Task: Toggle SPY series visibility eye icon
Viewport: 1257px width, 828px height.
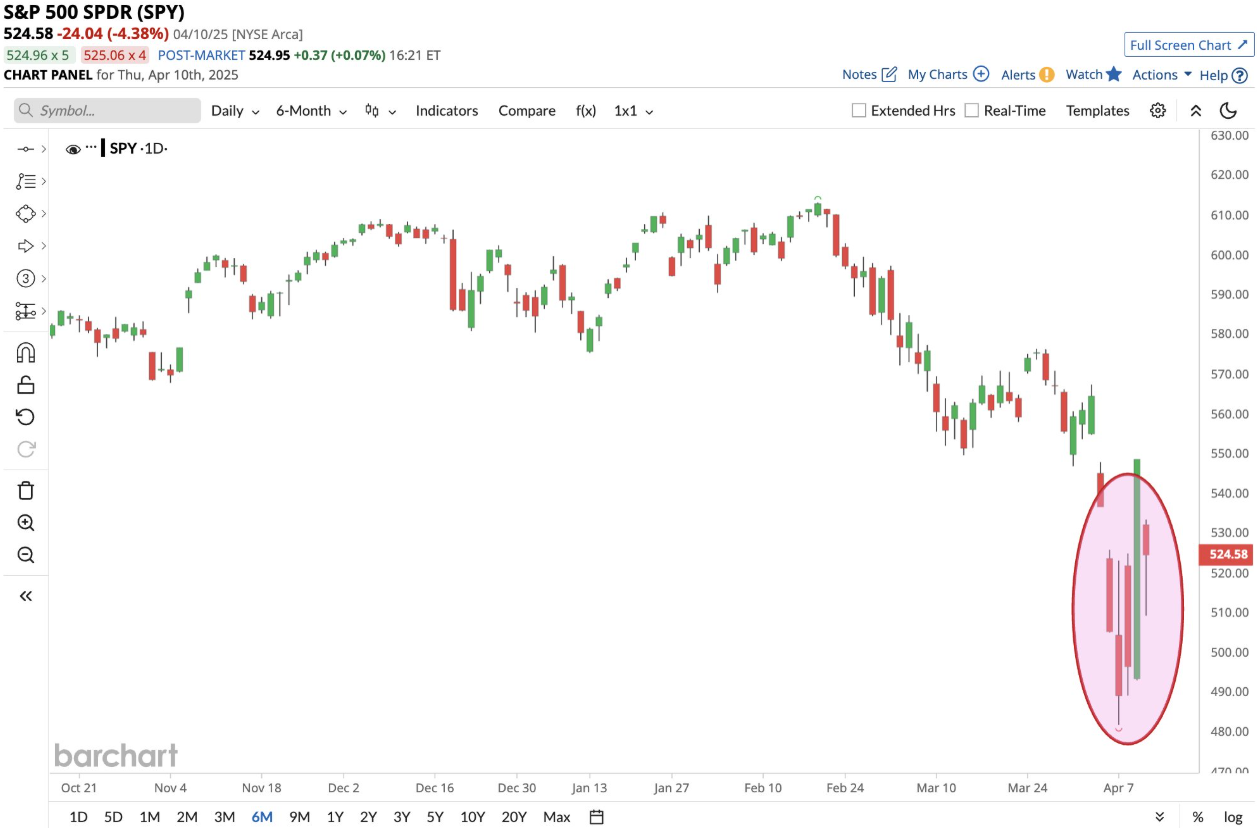Action: pyautogui.click(x=73, y=149)
